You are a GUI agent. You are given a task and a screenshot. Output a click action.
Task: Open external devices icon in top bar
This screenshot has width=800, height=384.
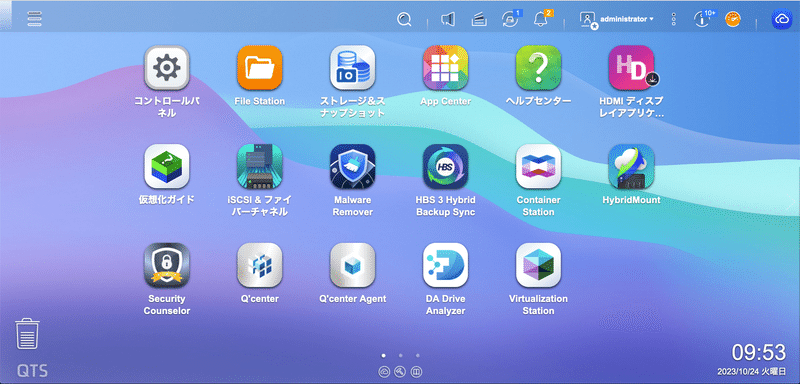coord(479,20)
